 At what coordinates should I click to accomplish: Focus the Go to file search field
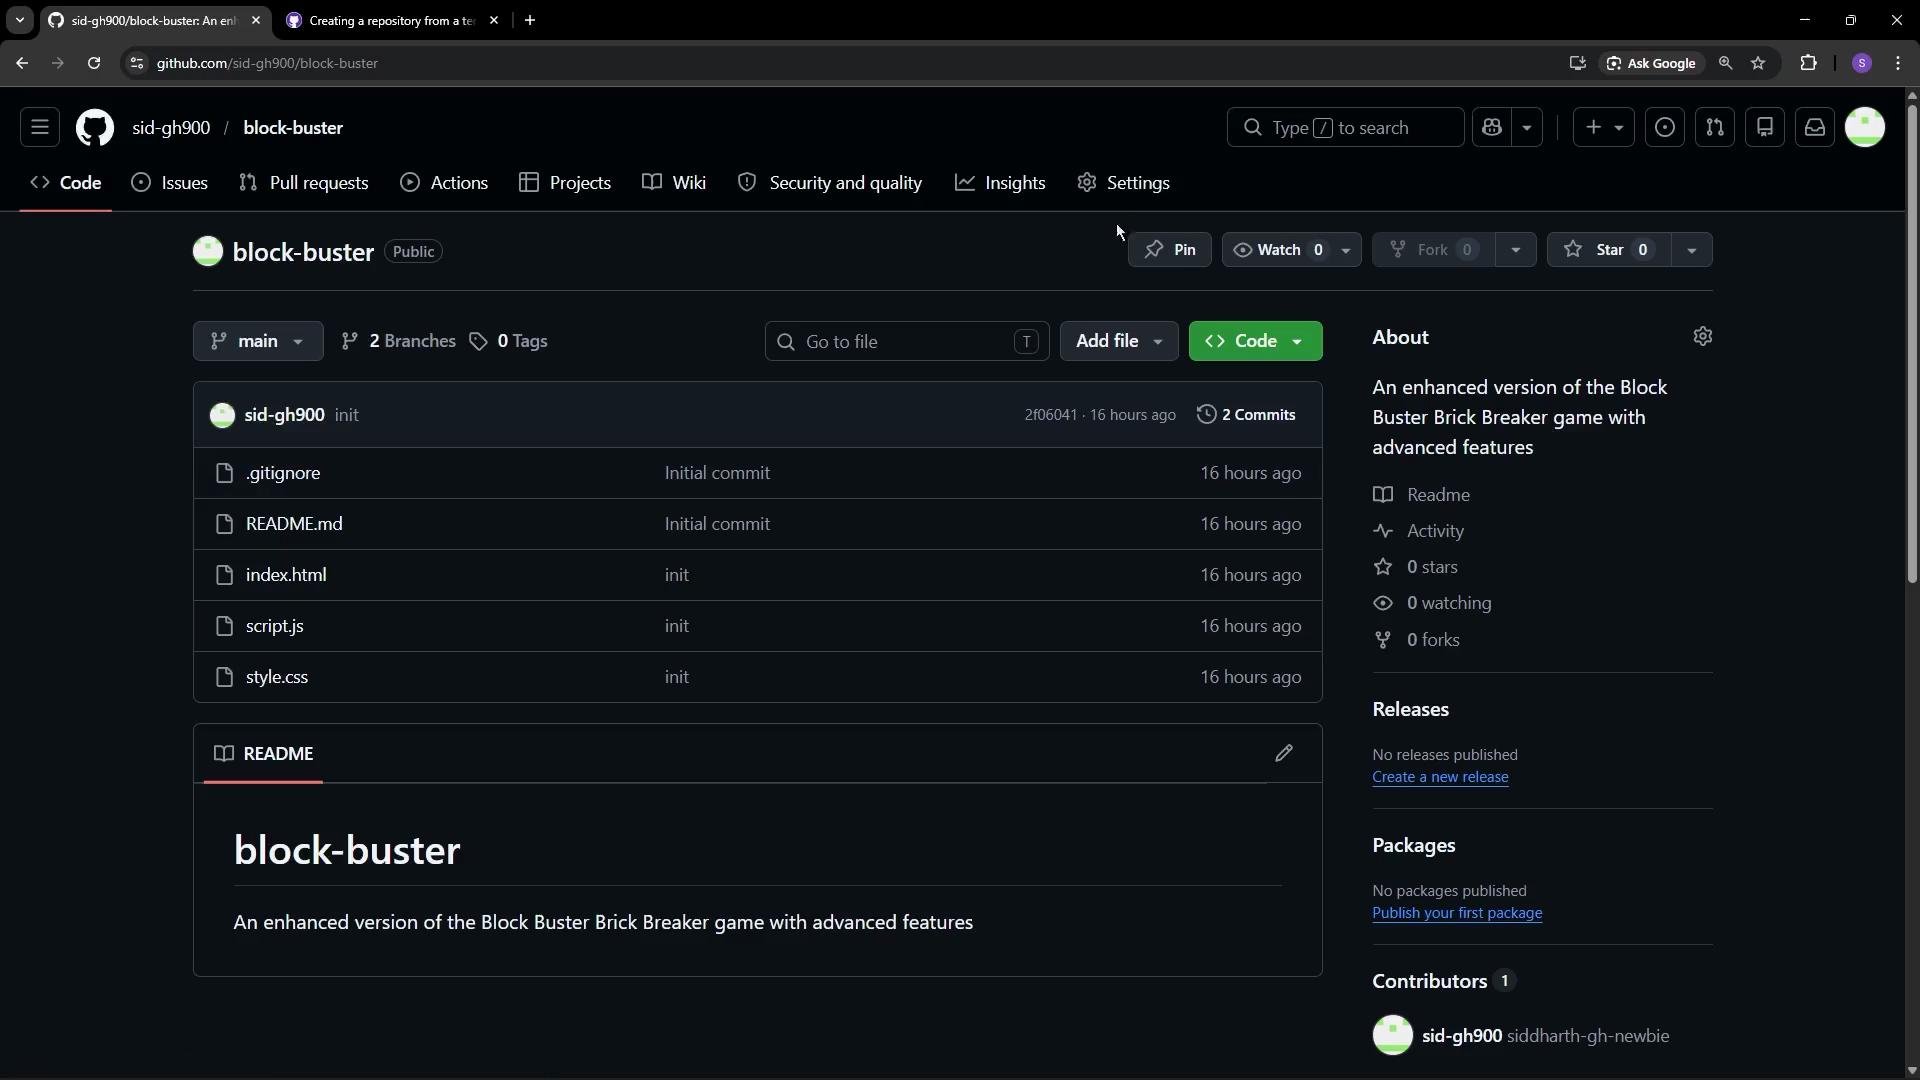point(907,342)
